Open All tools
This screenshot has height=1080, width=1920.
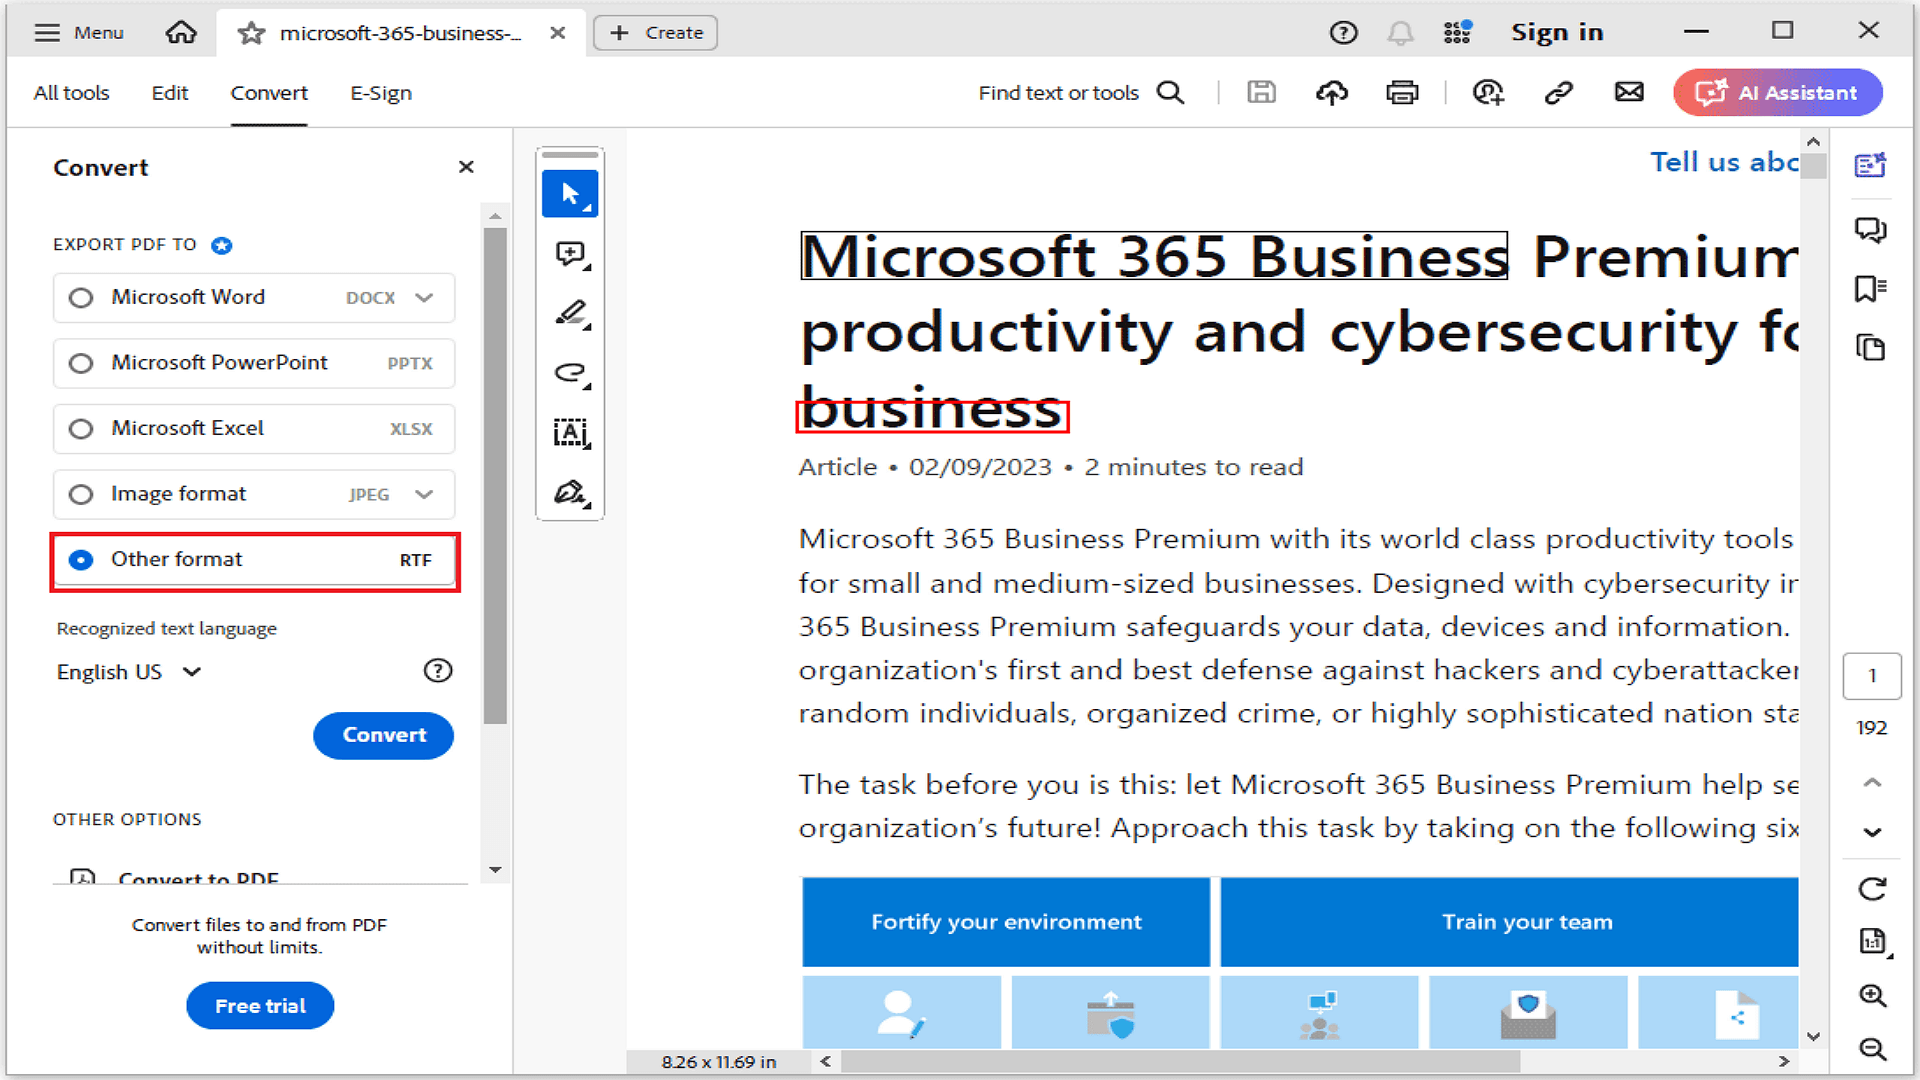(71, 93)
